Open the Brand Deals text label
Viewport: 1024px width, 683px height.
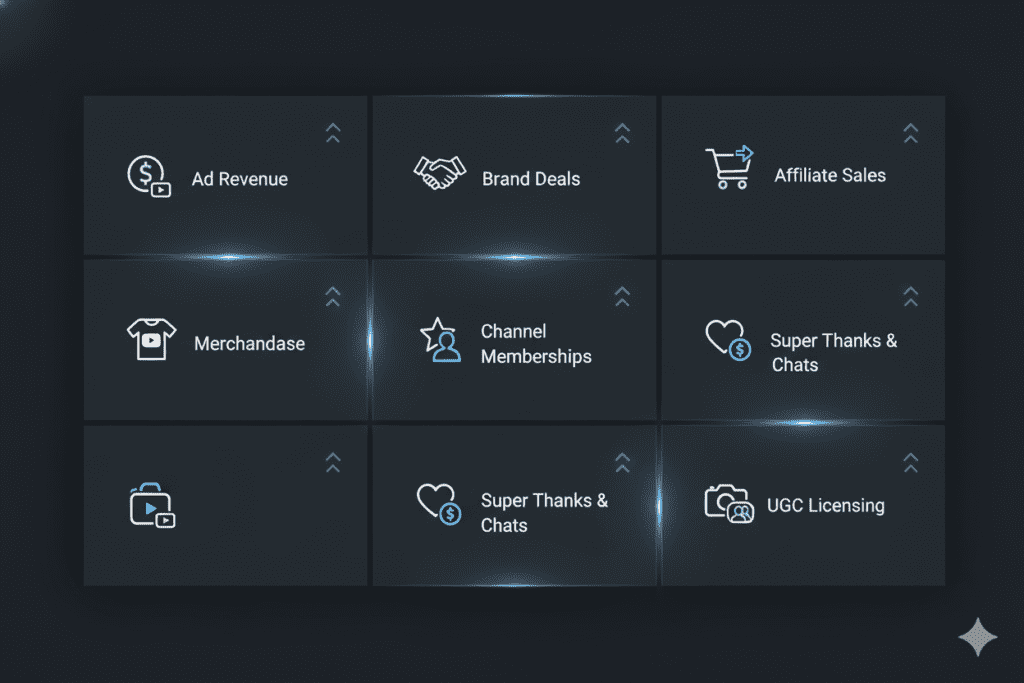pyautogui.click(x=531, y=180)
